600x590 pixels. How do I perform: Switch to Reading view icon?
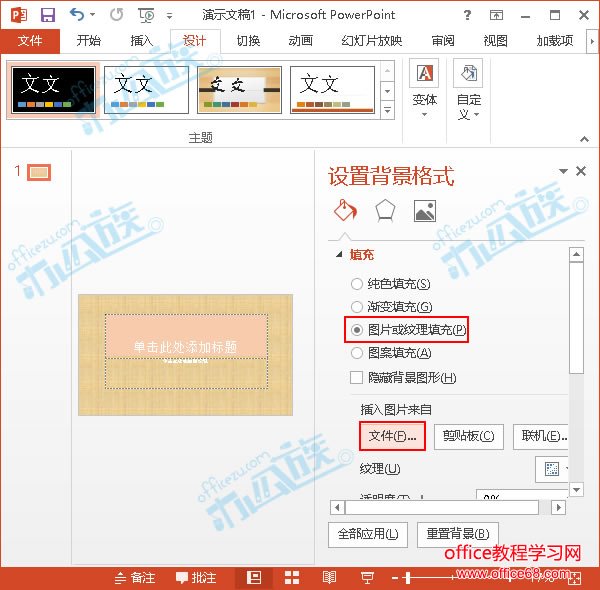click(329, 578)
